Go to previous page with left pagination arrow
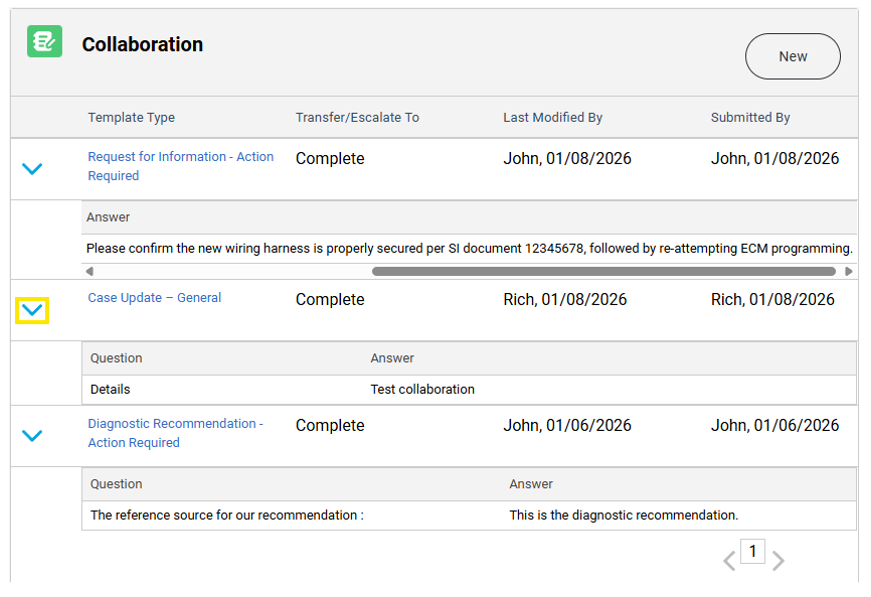Viewport: 871px width, 597px height. pyautogui.click(x=729, y=561)
